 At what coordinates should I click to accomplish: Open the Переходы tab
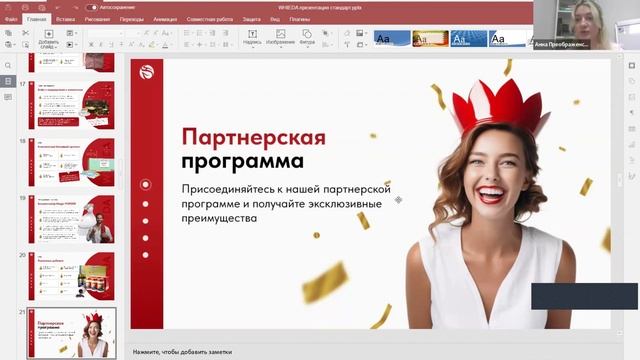coord(131,19)
